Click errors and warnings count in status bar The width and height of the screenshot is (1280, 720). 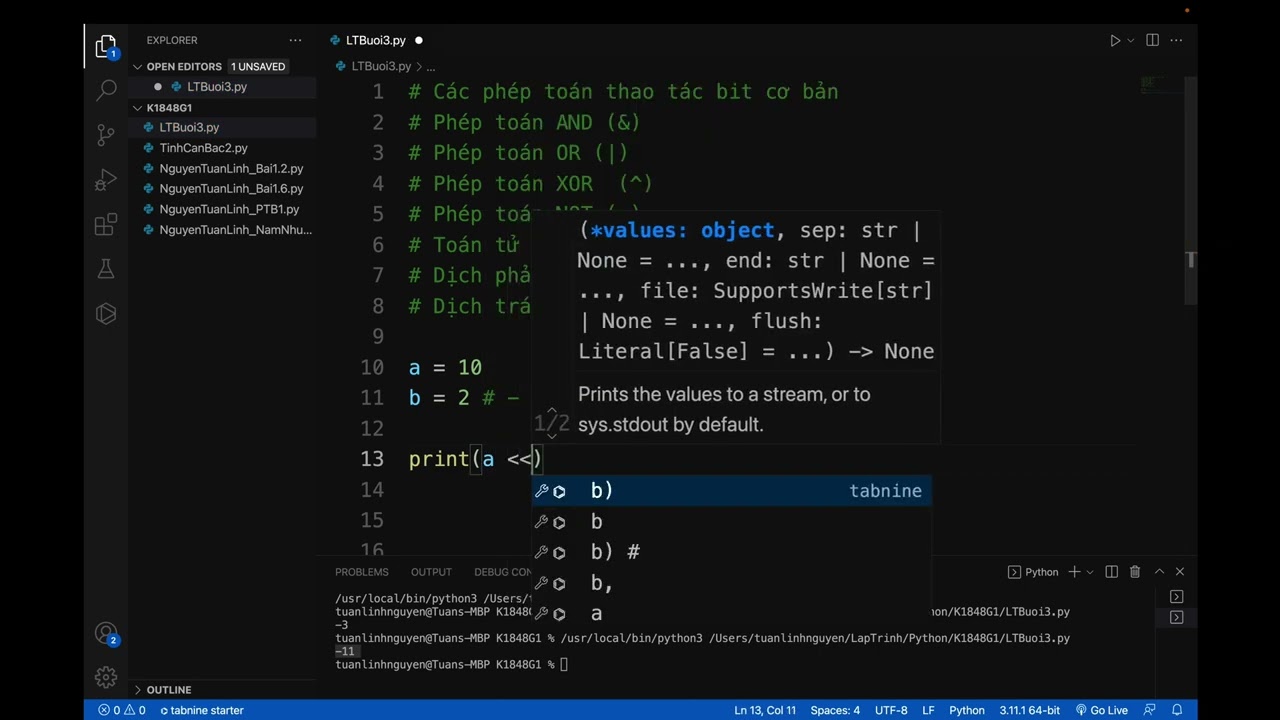[x=122, y=710]
